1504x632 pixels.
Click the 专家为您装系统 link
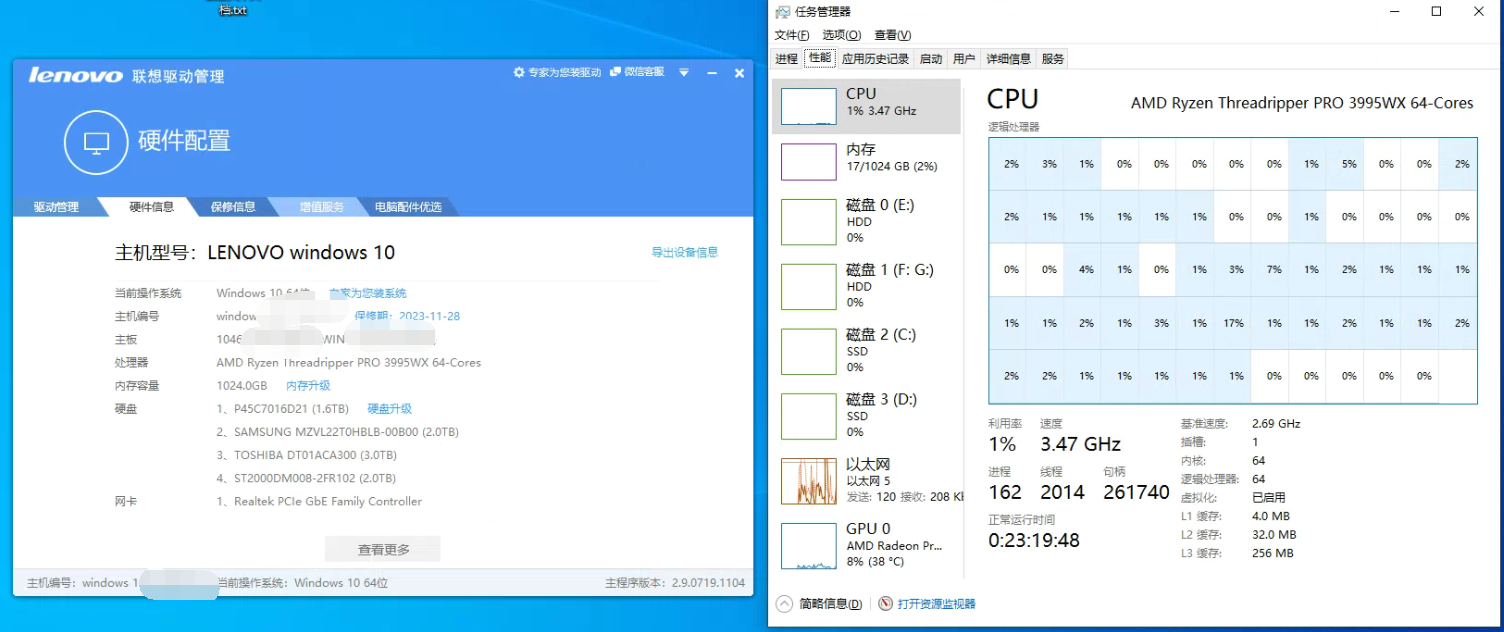click(368, 293)
